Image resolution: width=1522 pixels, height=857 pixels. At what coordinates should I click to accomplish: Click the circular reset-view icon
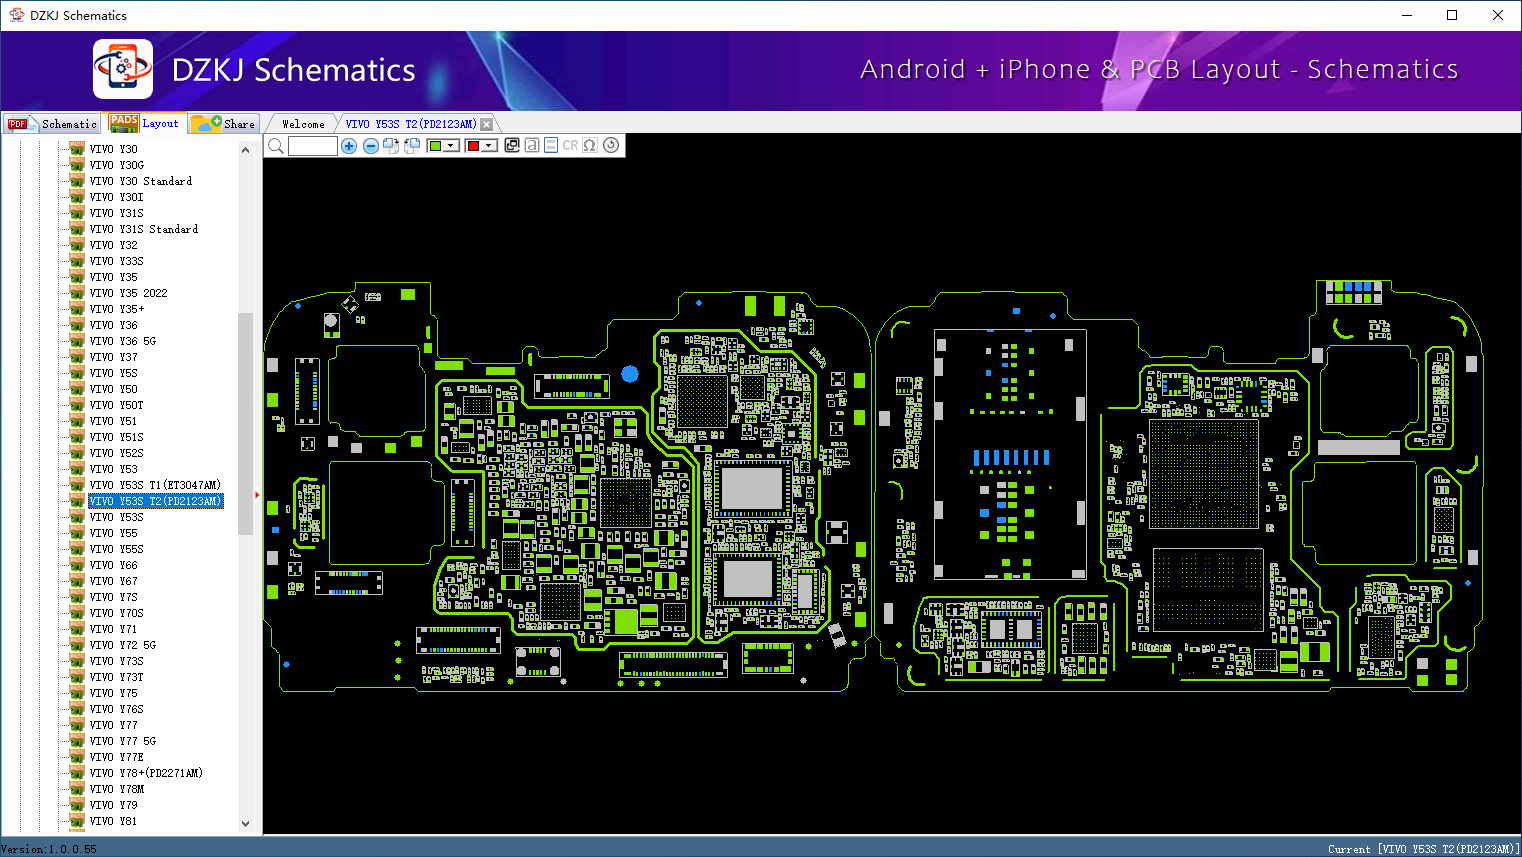pos(611,145)
